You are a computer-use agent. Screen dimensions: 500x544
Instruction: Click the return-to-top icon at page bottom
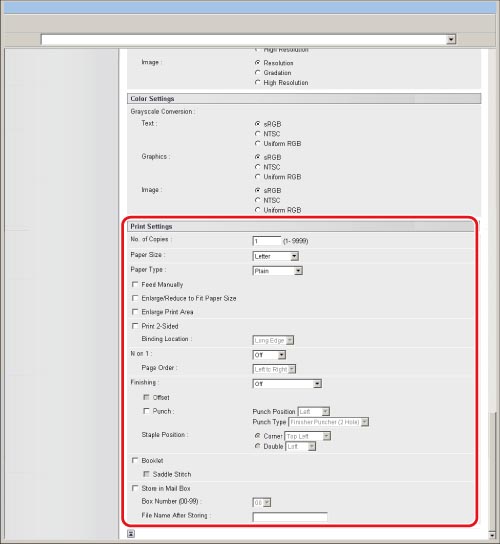(131, 534)
